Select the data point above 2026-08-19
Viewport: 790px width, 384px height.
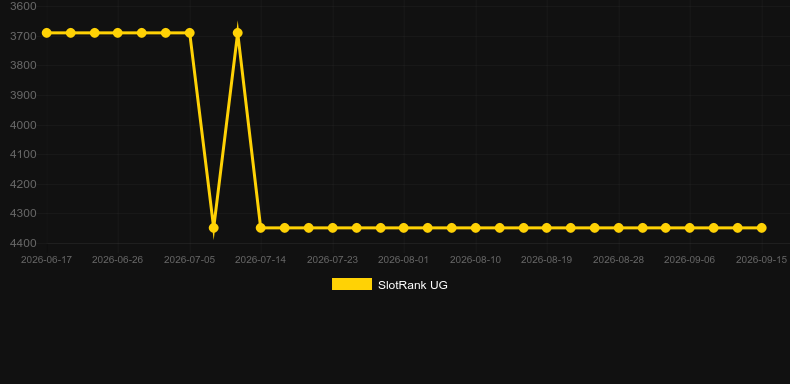(547, 228)
